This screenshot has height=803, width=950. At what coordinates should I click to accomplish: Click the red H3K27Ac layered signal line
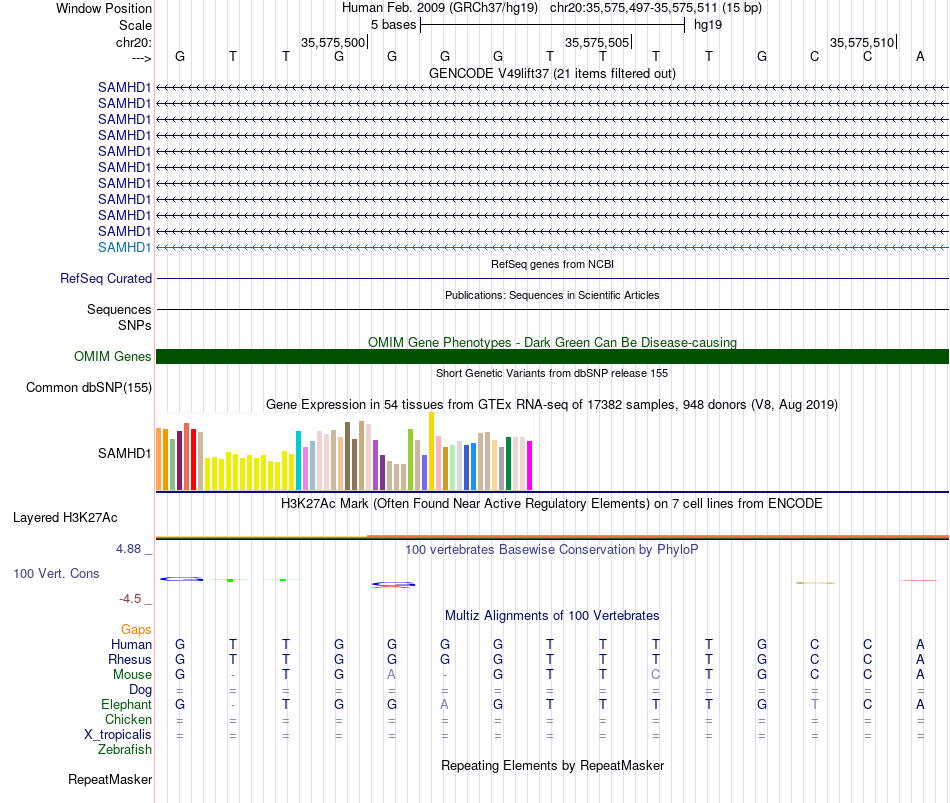(x=657, y=536)
